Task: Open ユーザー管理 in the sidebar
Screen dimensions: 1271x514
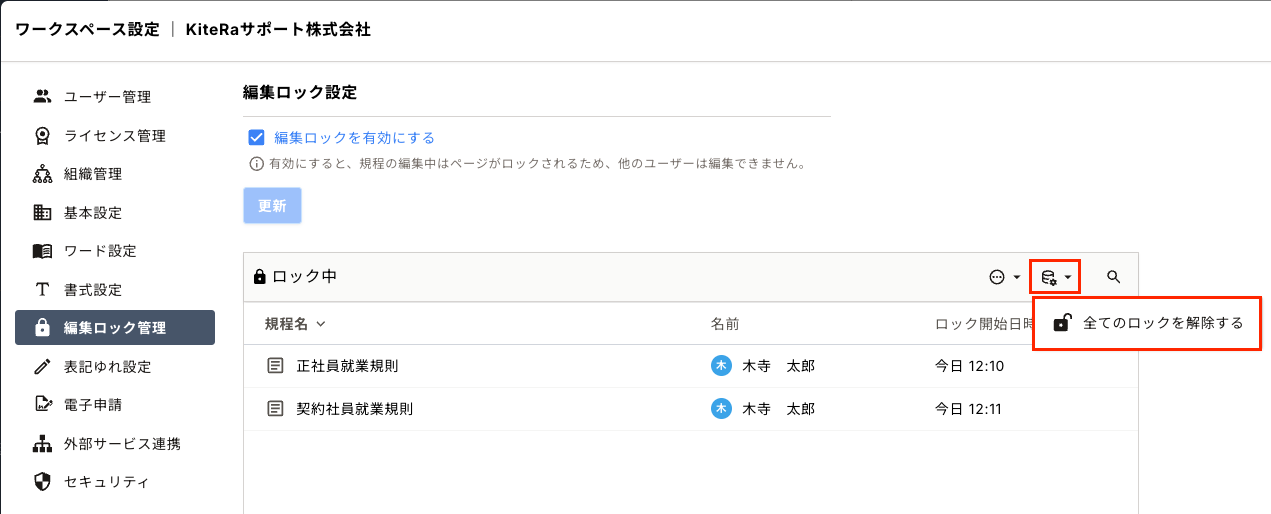Action: point(107,97)
